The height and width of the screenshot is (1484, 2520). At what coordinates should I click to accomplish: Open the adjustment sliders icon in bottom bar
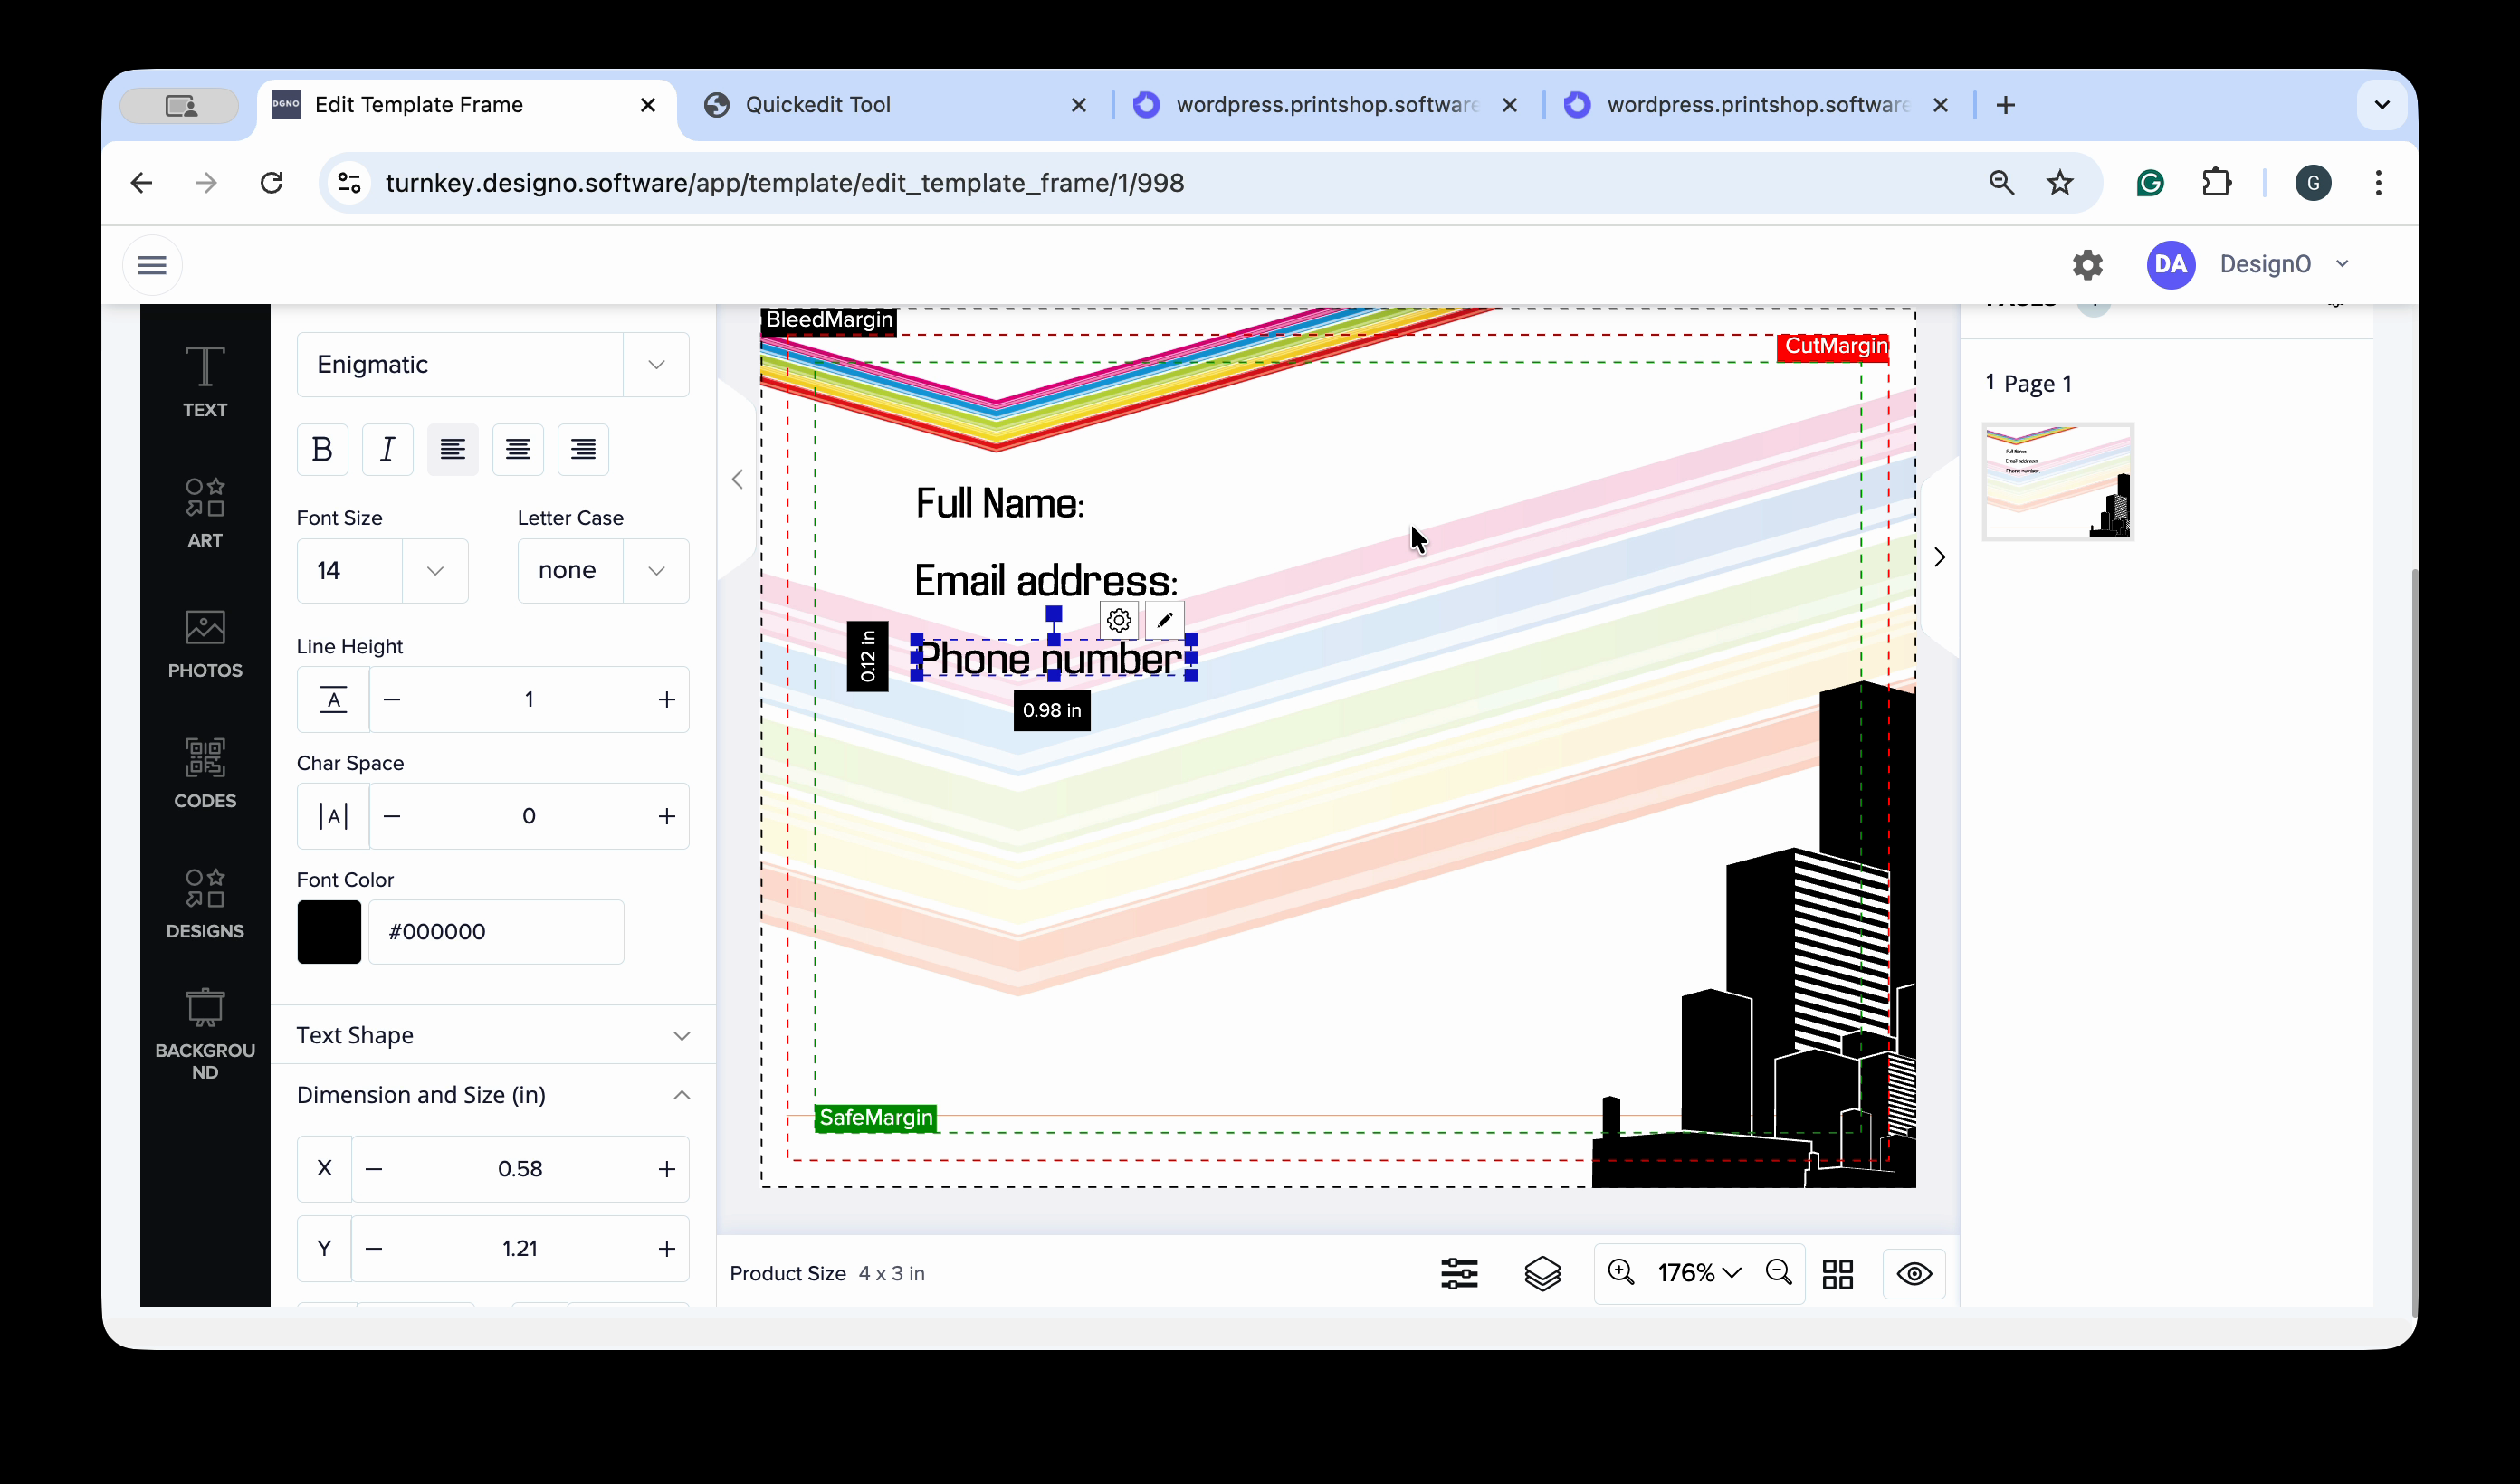pyautogui.click(x=1459, y=1273)
